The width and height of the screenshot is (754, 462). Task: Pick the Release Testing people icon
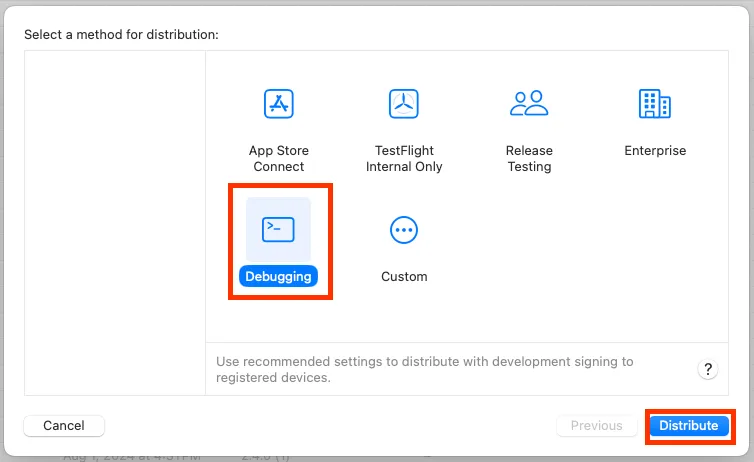click(529, 103)
